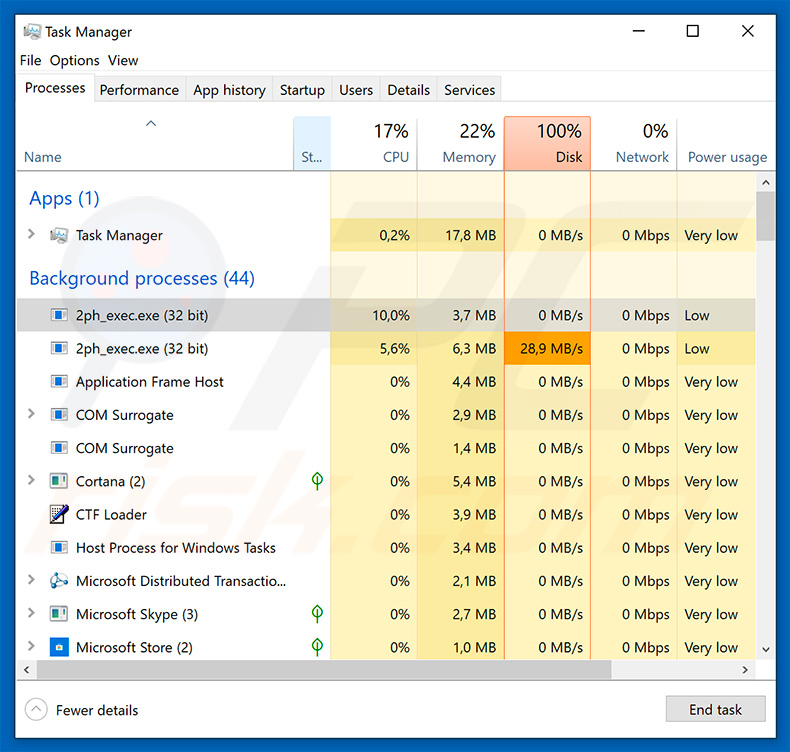Click the CTF Loader pen icon
The image size is (790, 752).
point(59,514)
